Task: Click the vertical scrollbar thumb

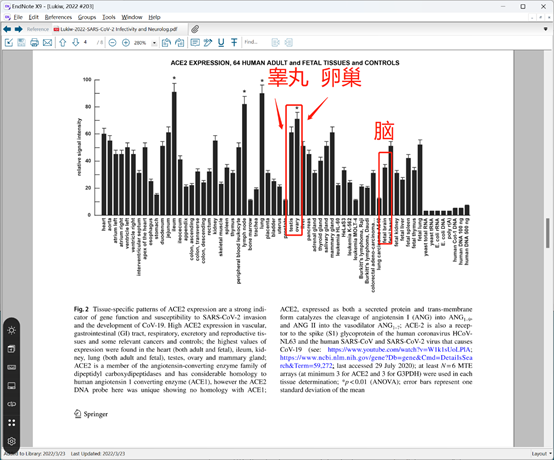Action: tap(547, 234)
